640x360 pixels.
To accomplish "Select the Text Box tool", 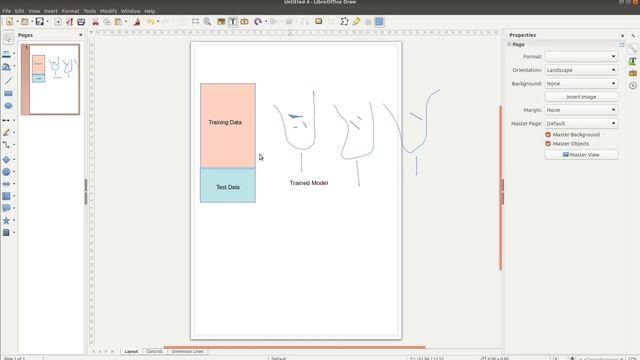I will tap(233, 22).
